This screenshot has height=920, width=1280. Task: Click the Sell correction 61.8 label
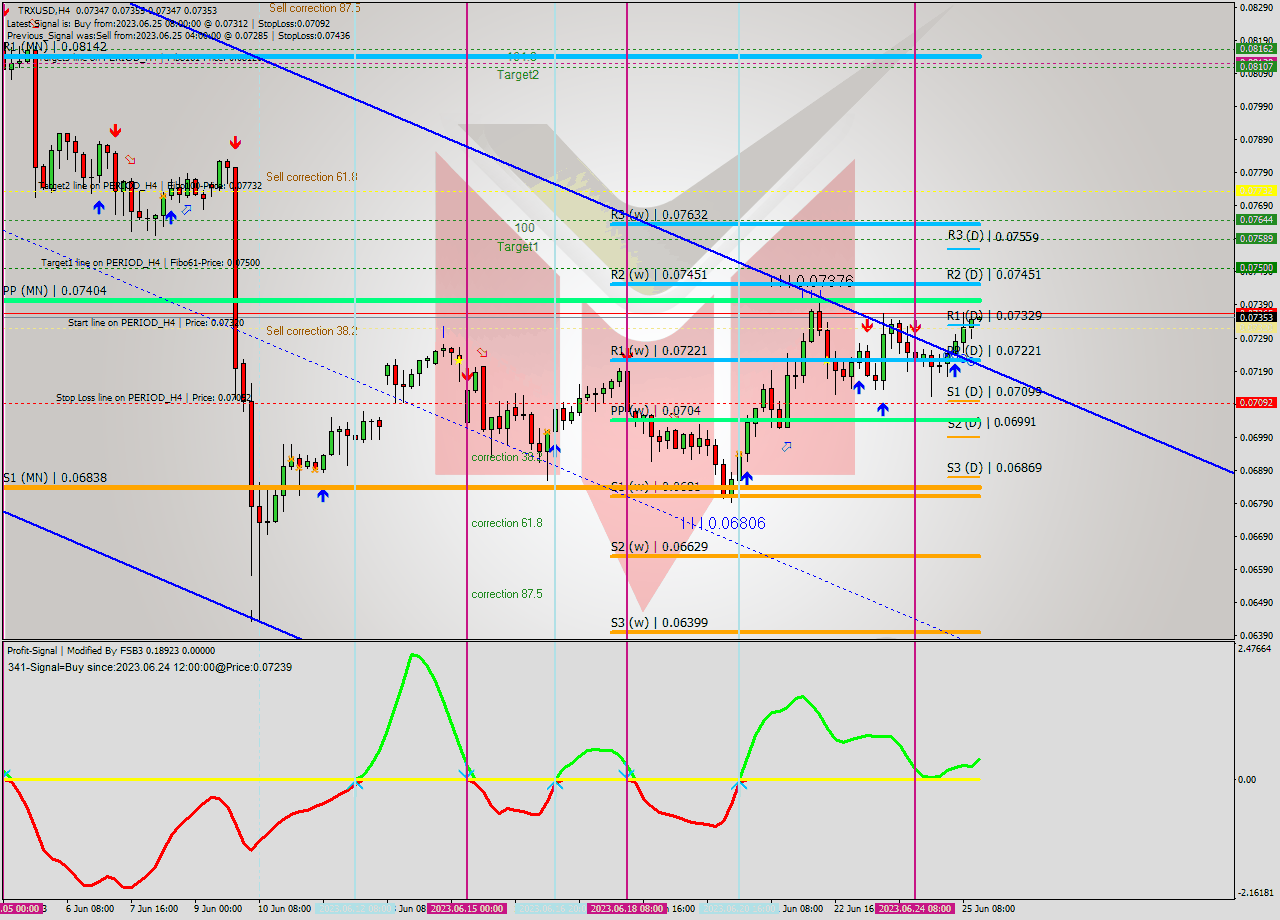point(312,177)
